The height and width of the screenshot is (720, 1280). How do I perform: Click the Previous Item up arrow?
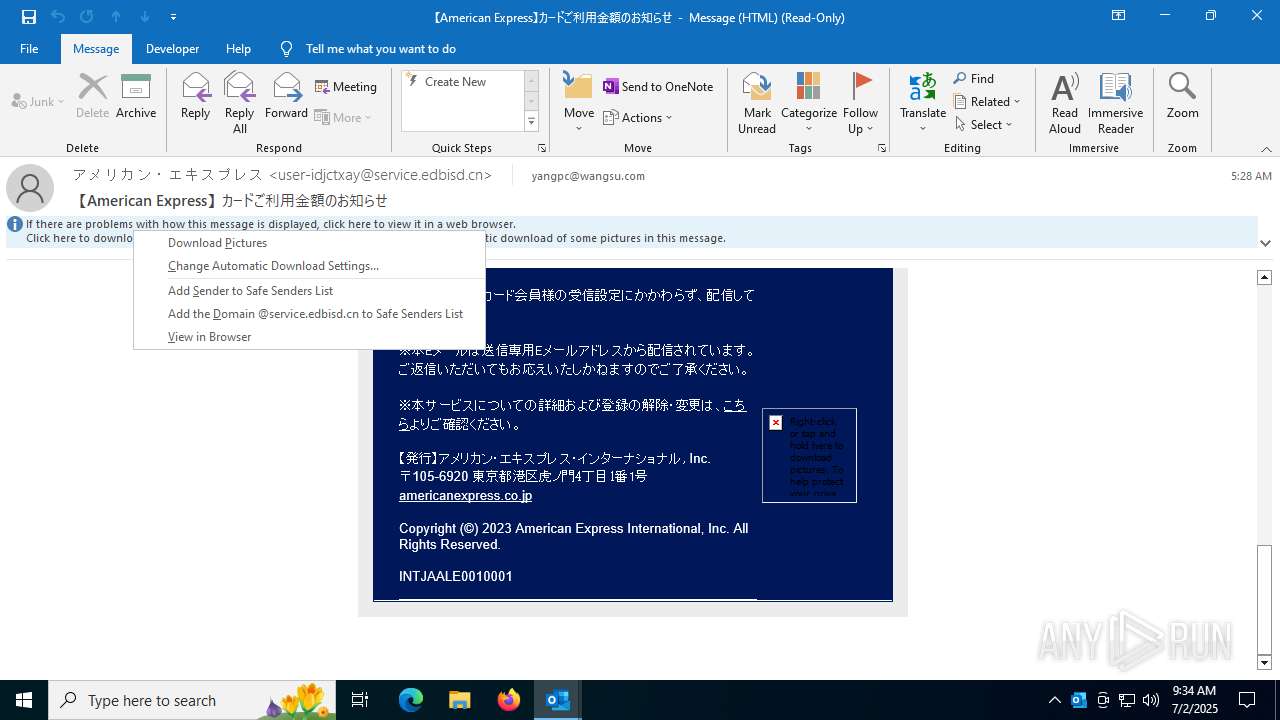116,17
